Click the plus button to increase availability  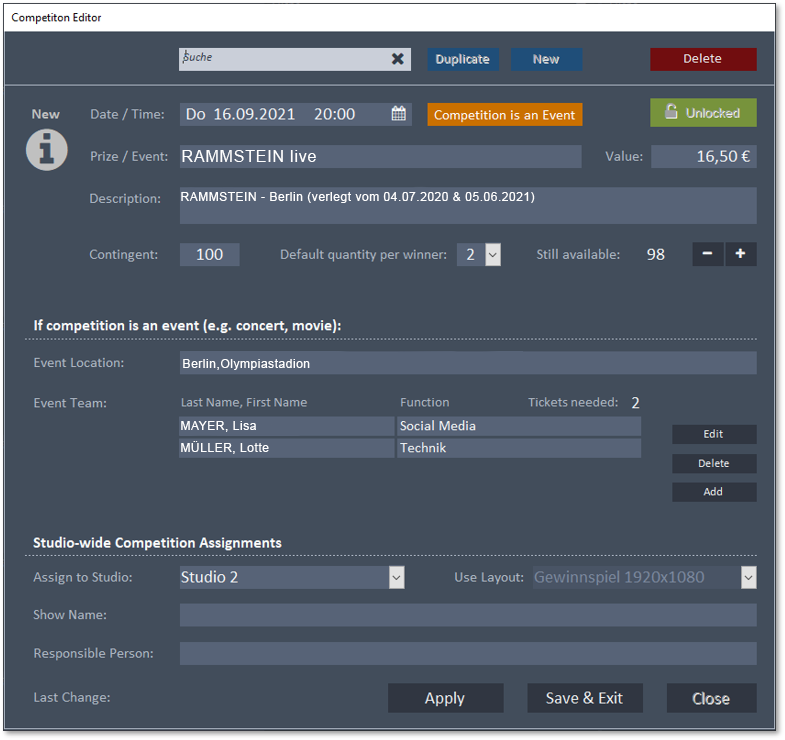point(740,254)
